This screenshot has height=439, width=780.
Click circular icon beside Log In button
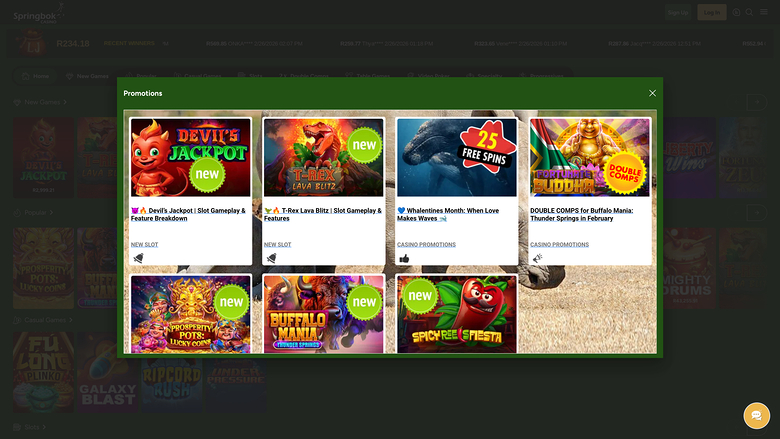coord(736,12)
